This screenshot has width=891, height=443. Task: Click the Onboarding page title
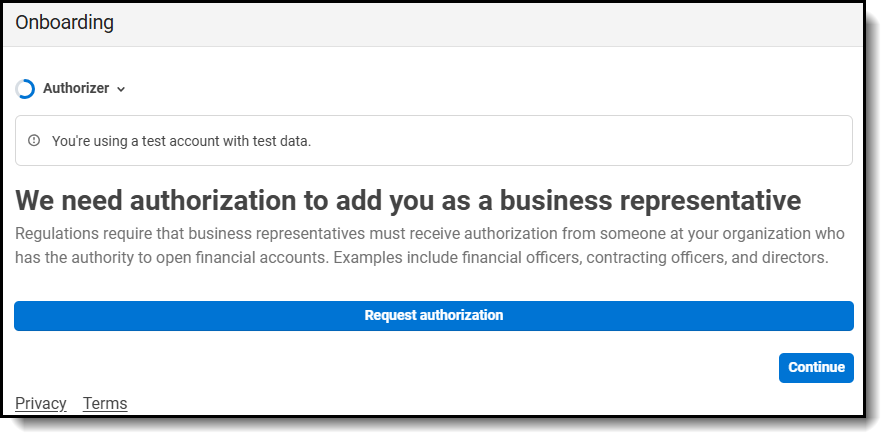pyautogui.click(x=64, y=22)
